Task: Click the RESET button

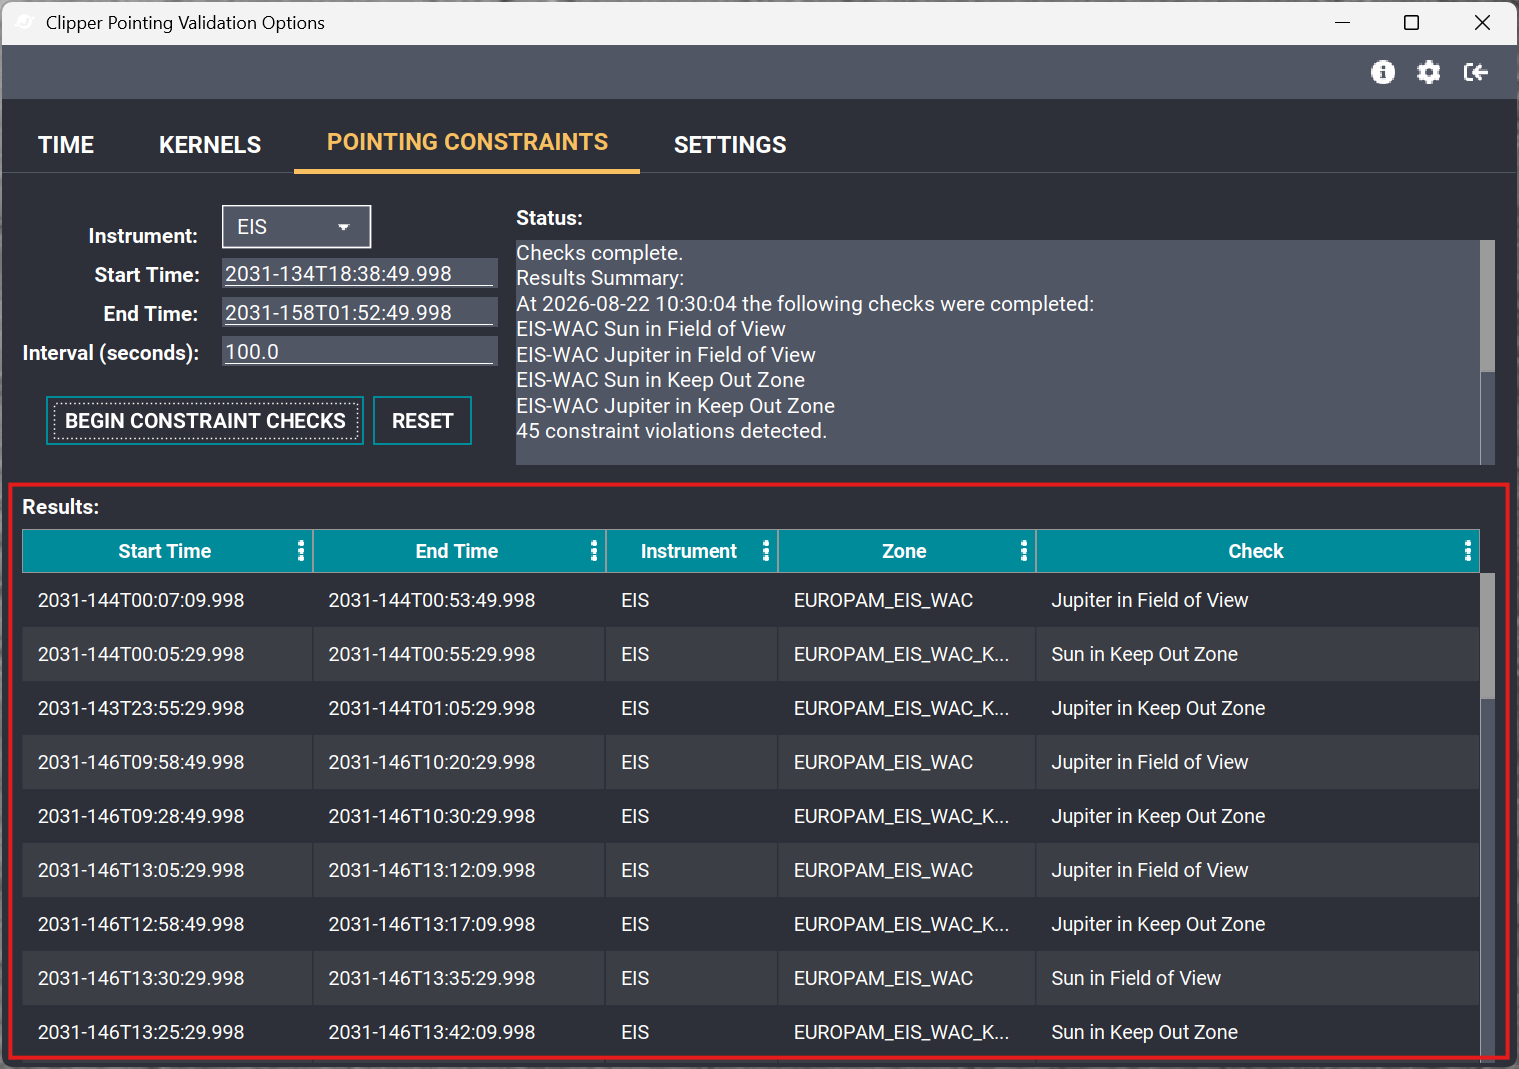Action: point(422,421)
